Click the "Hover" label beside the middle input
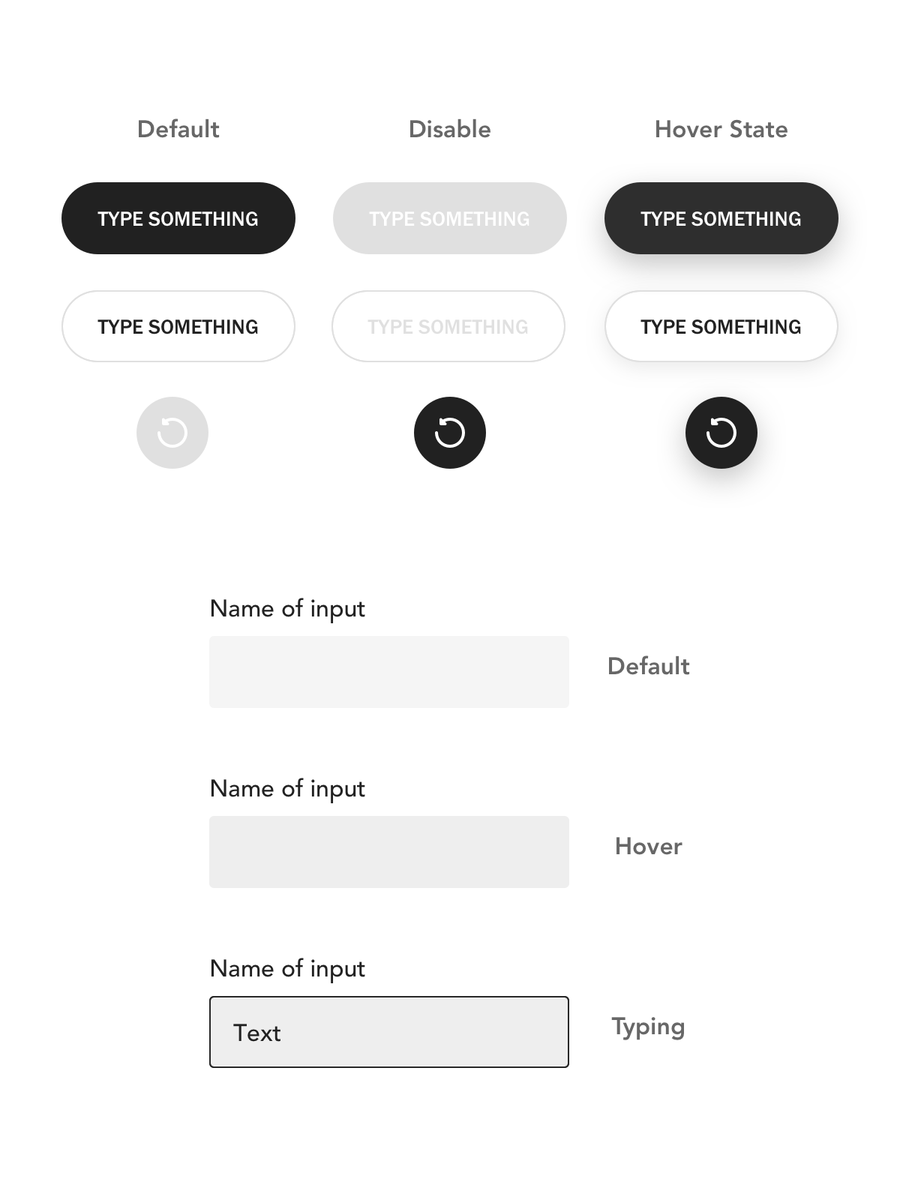Image resolution: width=900 pixels, height=1185 pixels. click(x=648, y=846)
